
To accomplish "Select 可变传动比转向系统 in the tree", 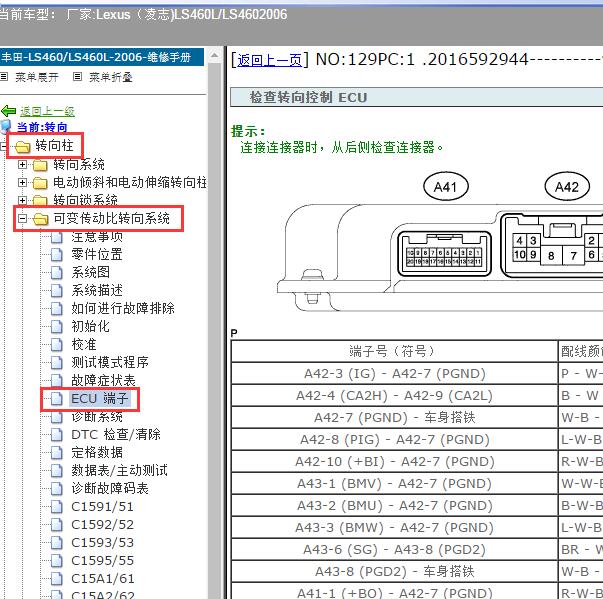I will [x=112, y=218].
